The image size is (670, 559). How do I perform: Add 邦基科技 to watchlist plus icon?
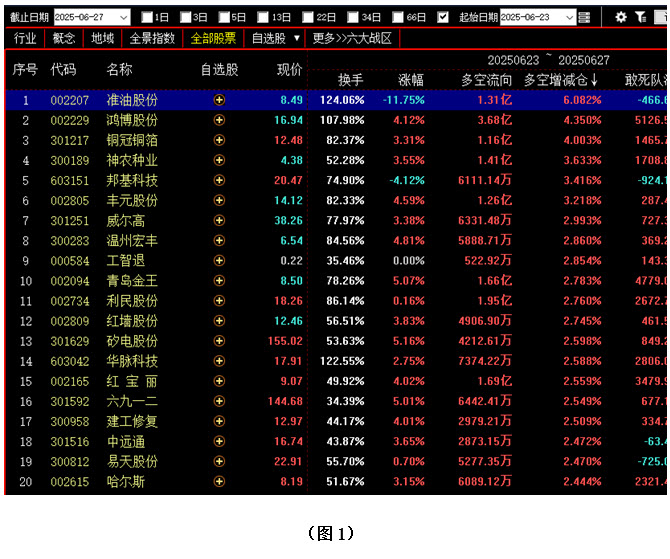click(x=219, y=180)
